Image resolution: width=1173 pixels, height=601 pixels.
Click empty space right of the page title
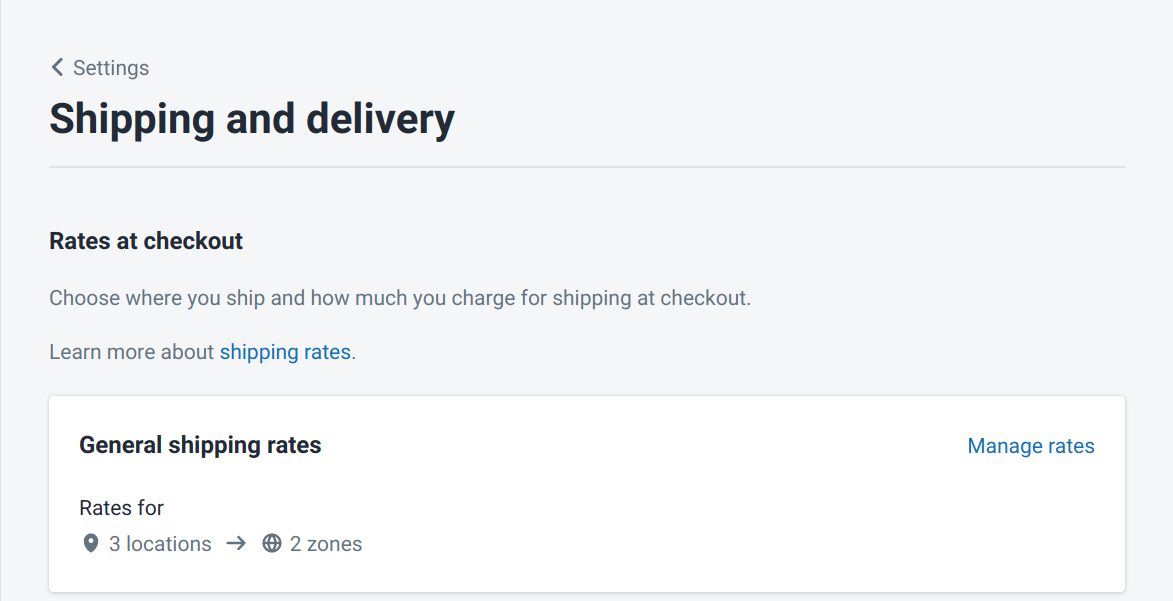[x=800, y=119]
